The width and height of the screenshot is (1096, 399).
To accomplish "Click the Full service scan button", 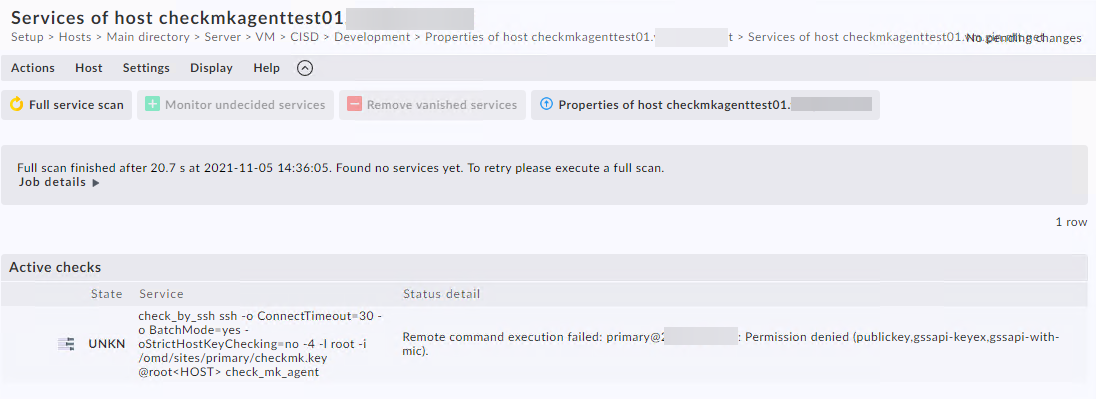I will (x=66, y=105).
